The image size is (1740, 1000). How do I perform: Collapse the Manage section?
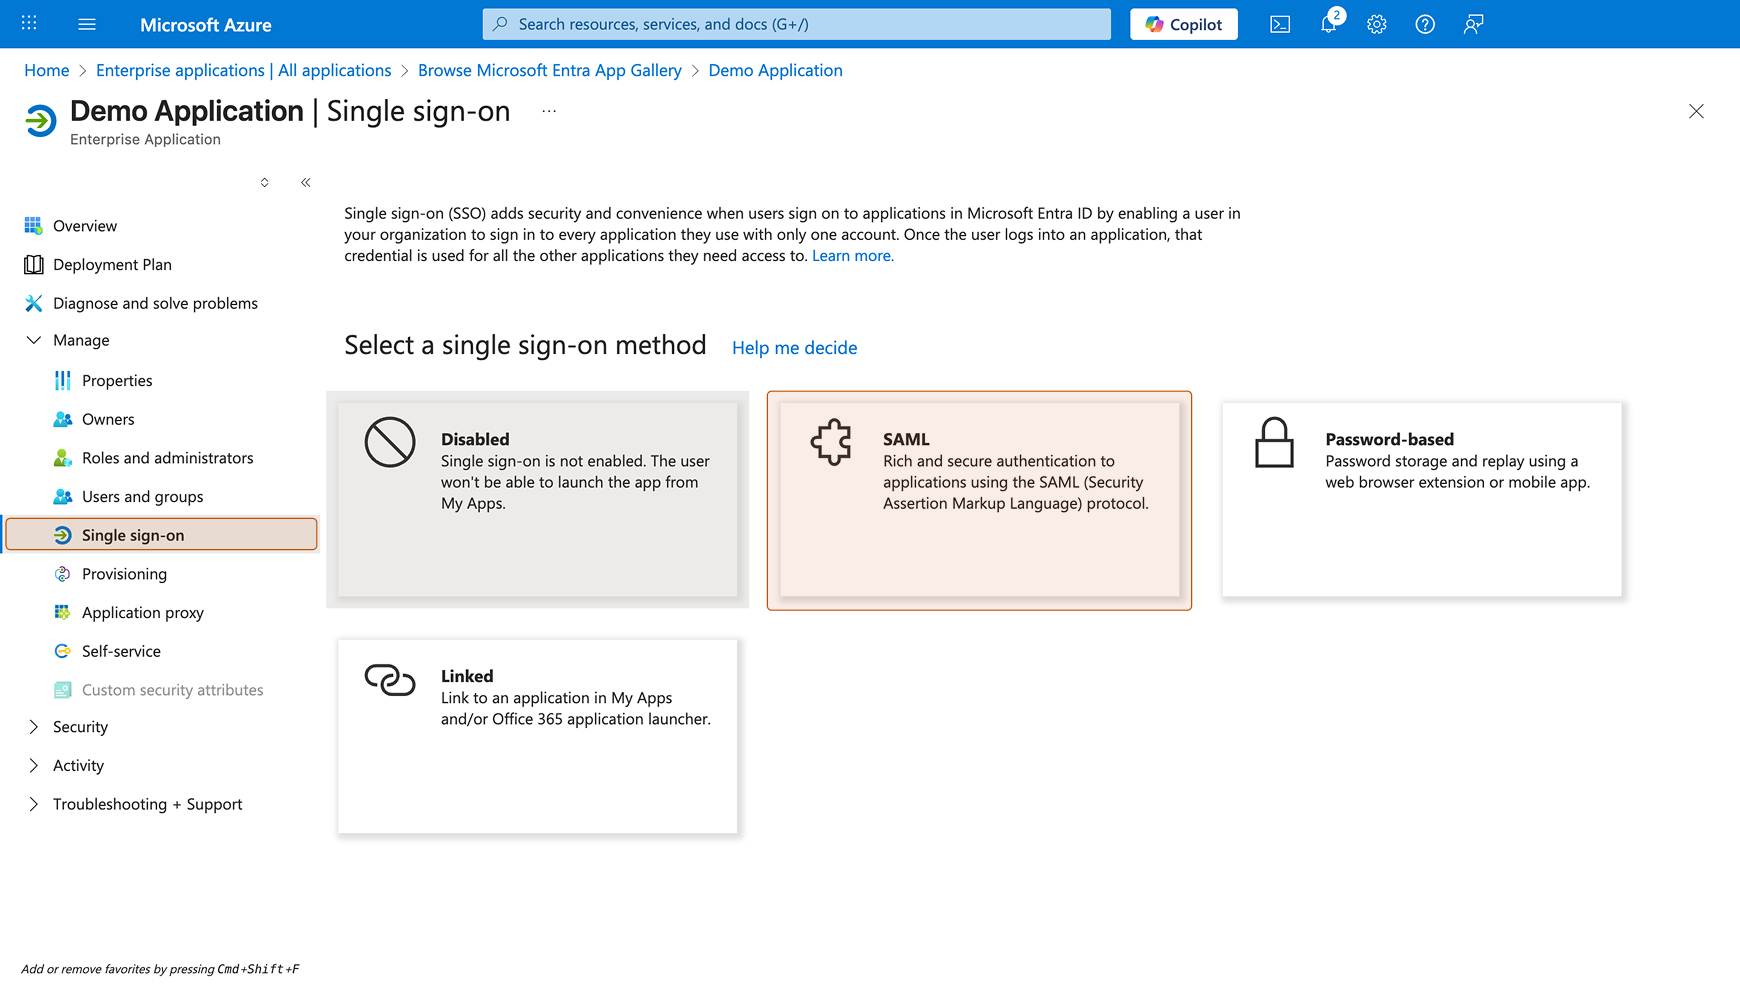(34, 340)
